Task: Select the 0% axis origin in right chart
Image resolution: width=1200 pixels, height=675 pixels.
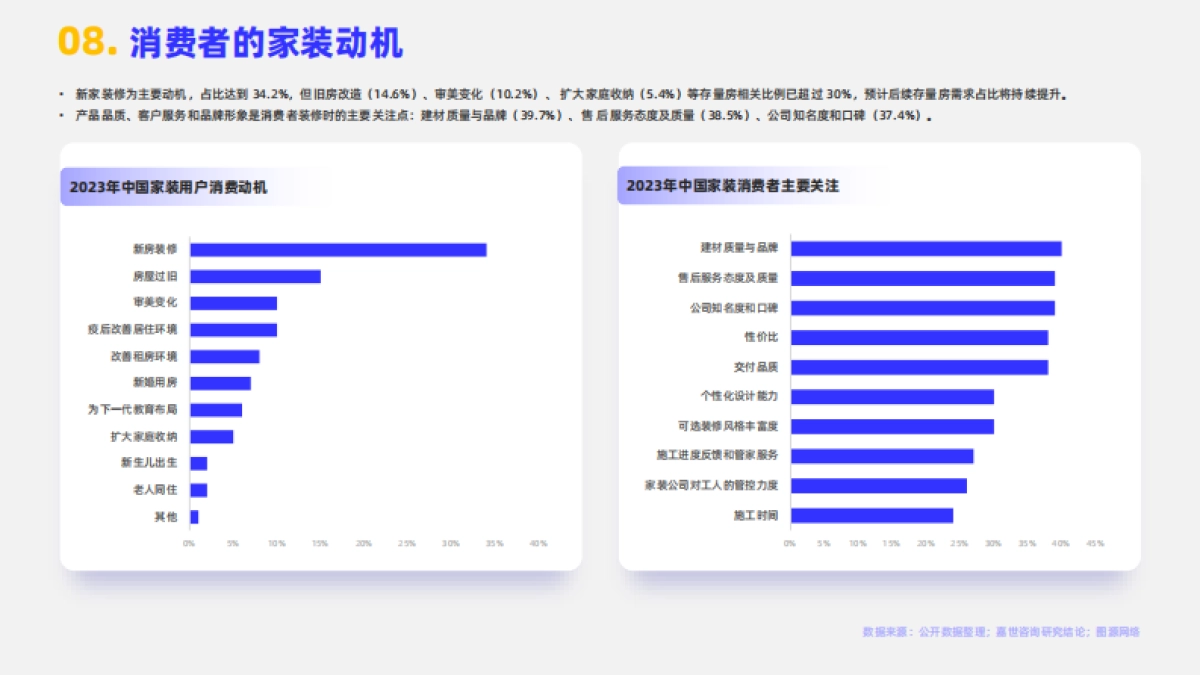Action: pyautogui.click(x=789, y=545)
